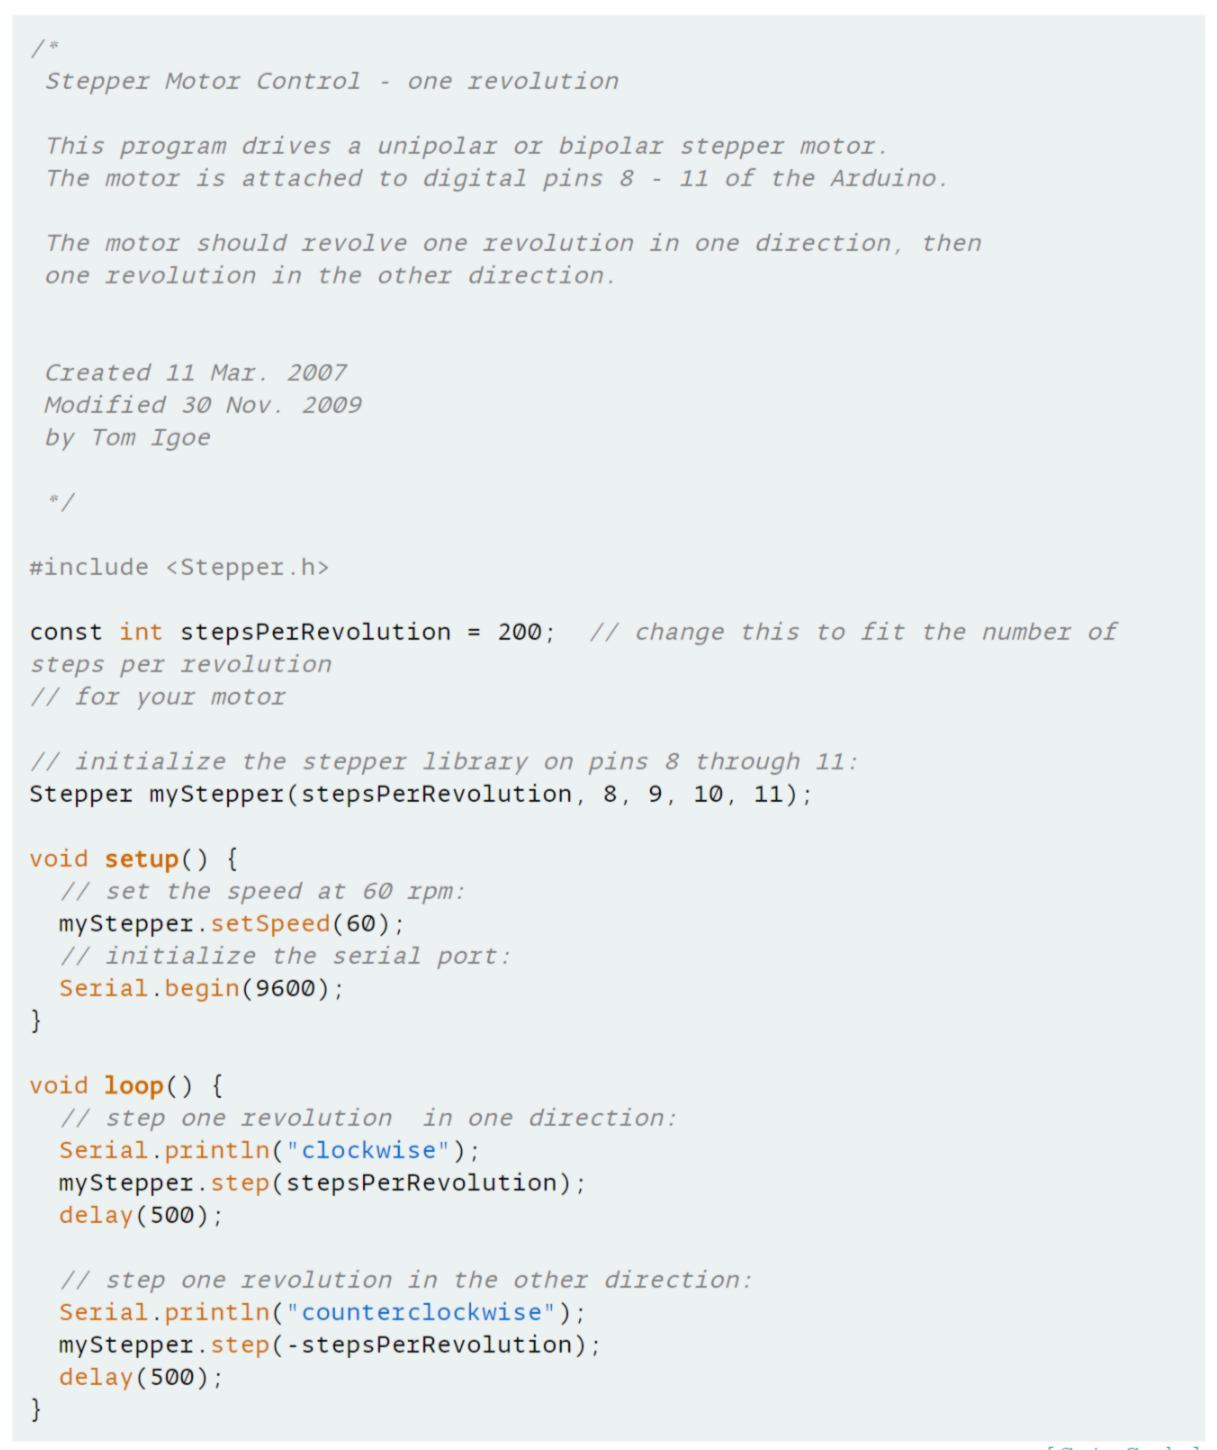The height and width of the screenshot is (1450, 1217).
Task: Click the value 200 in stepsPerRevolution declaration
Action: pyautogui.click(x=519, y=632)
